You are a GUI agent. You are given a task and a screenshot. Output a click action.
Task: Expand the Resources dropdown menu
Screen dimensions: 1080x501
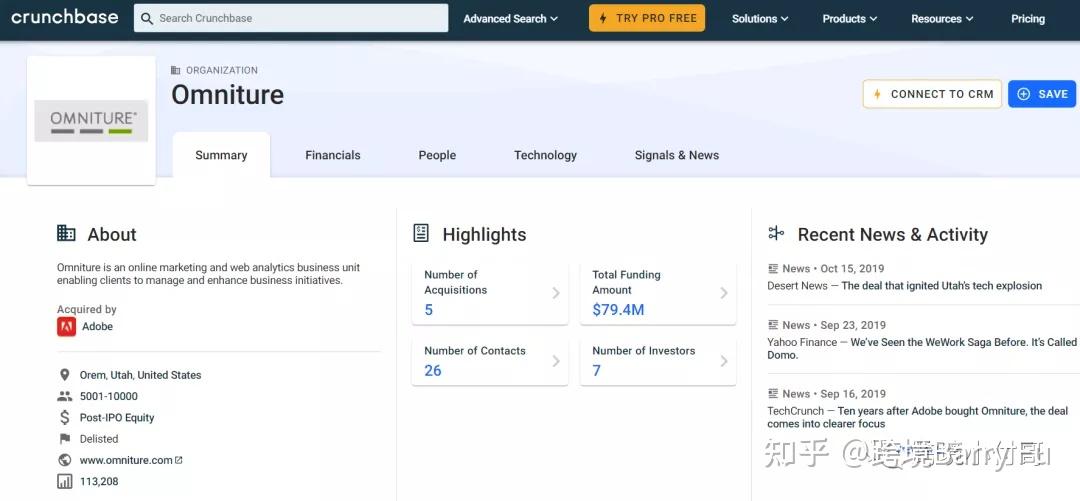[941, 18]
